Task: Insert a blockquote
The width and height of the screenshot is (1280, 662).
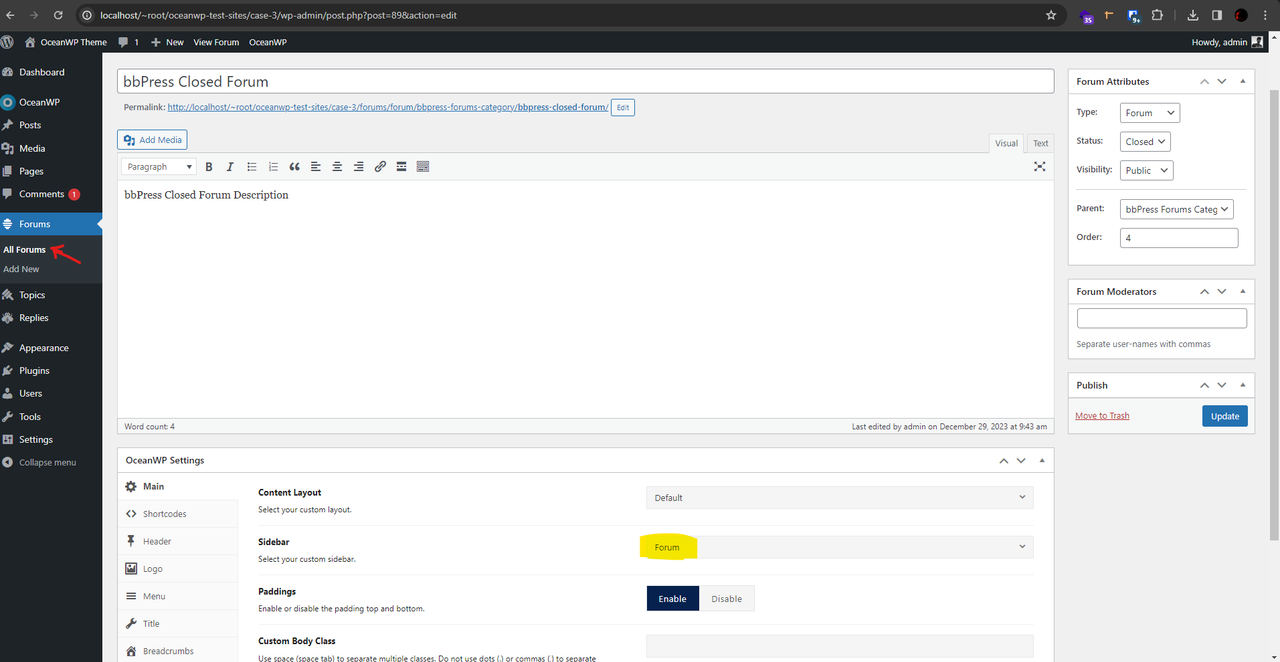Action: [x=294, y=167]
